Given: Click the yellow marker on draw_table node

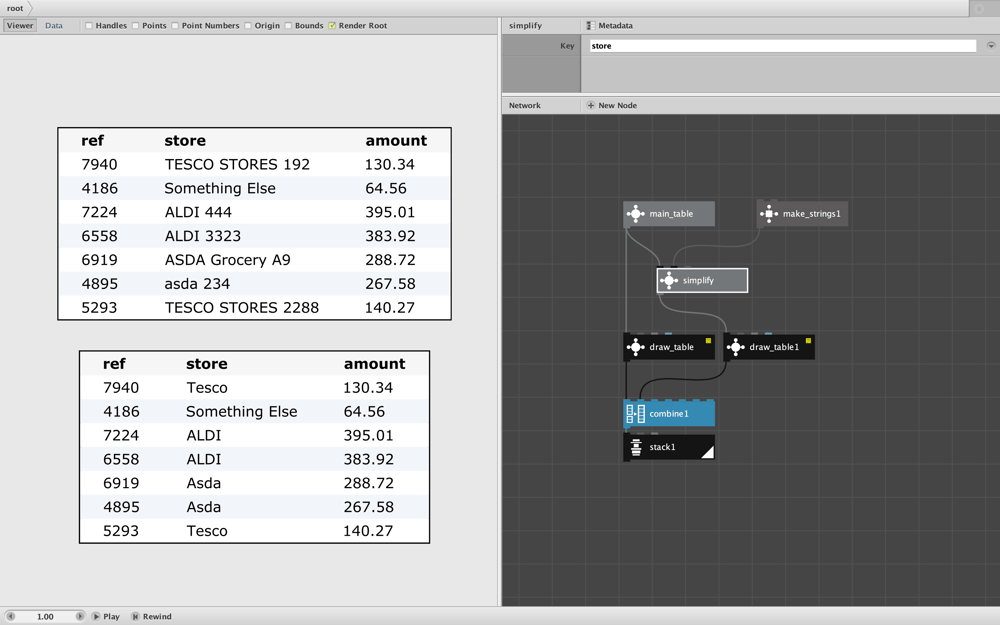Looking at the screenshot, I should click(708, 341).
